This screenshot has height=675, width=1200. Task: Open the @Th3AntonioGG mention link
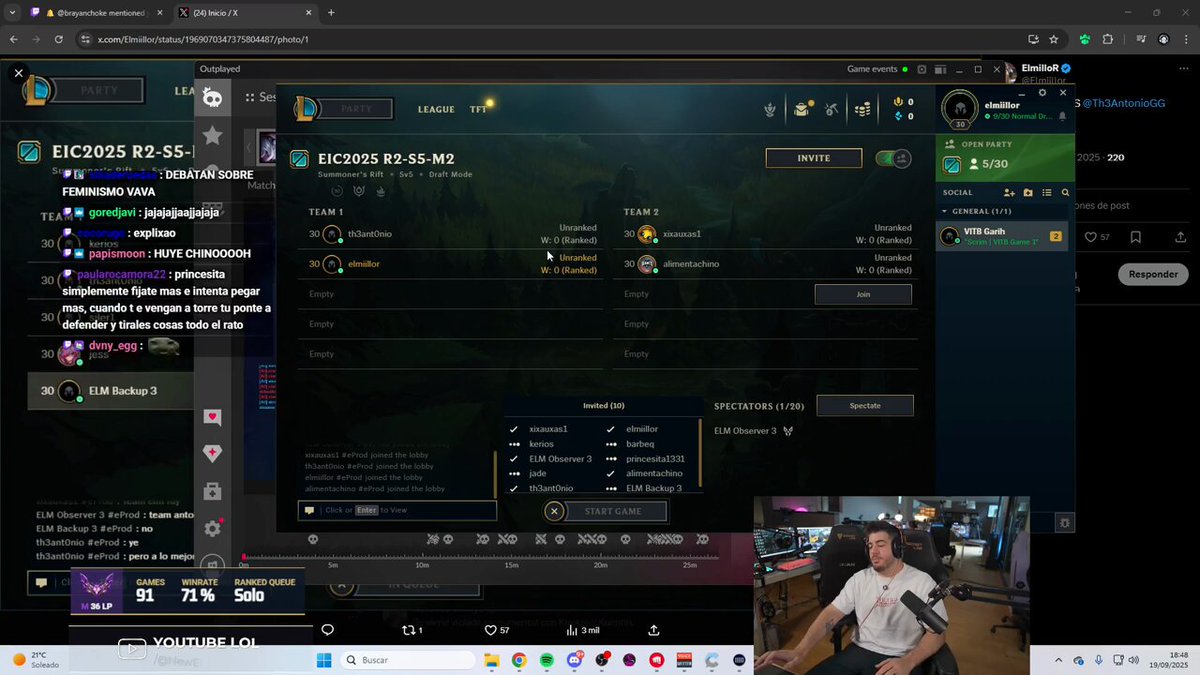(1123, 103)
